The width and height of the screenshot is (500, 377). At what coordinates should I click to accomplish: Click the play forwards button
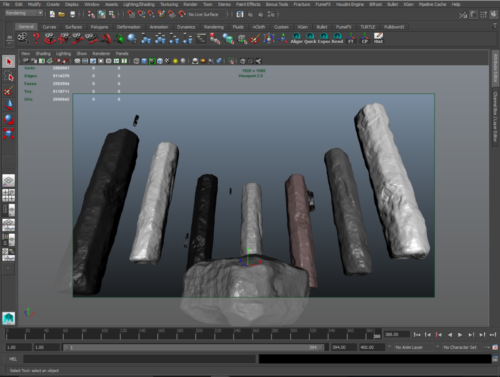(460, 335)
